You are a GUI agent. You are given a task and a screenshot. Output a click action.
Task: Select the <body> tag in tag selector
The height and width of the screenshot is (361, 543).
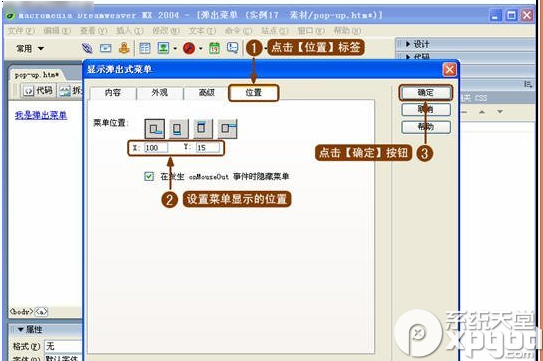point(21,311)
